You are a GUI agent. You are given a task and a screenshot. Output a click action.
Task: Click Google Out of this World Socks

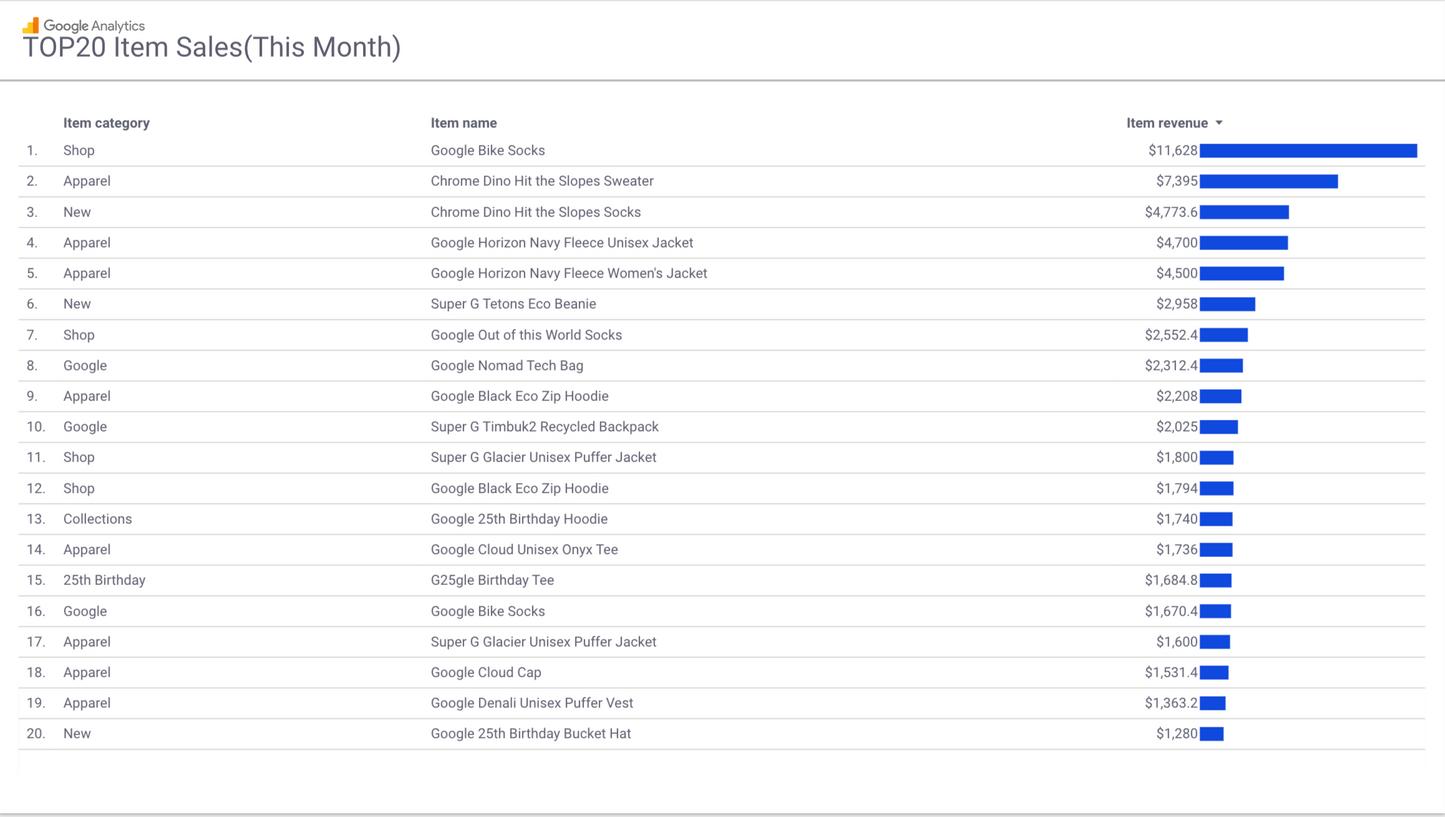coord(526,335)
